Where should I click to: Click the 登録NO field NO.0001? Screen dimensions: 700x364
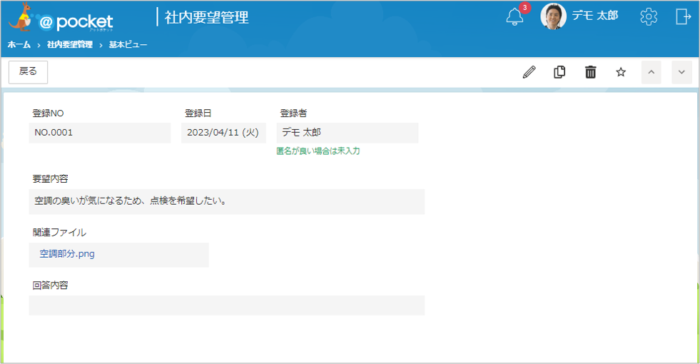pos(100,133)
